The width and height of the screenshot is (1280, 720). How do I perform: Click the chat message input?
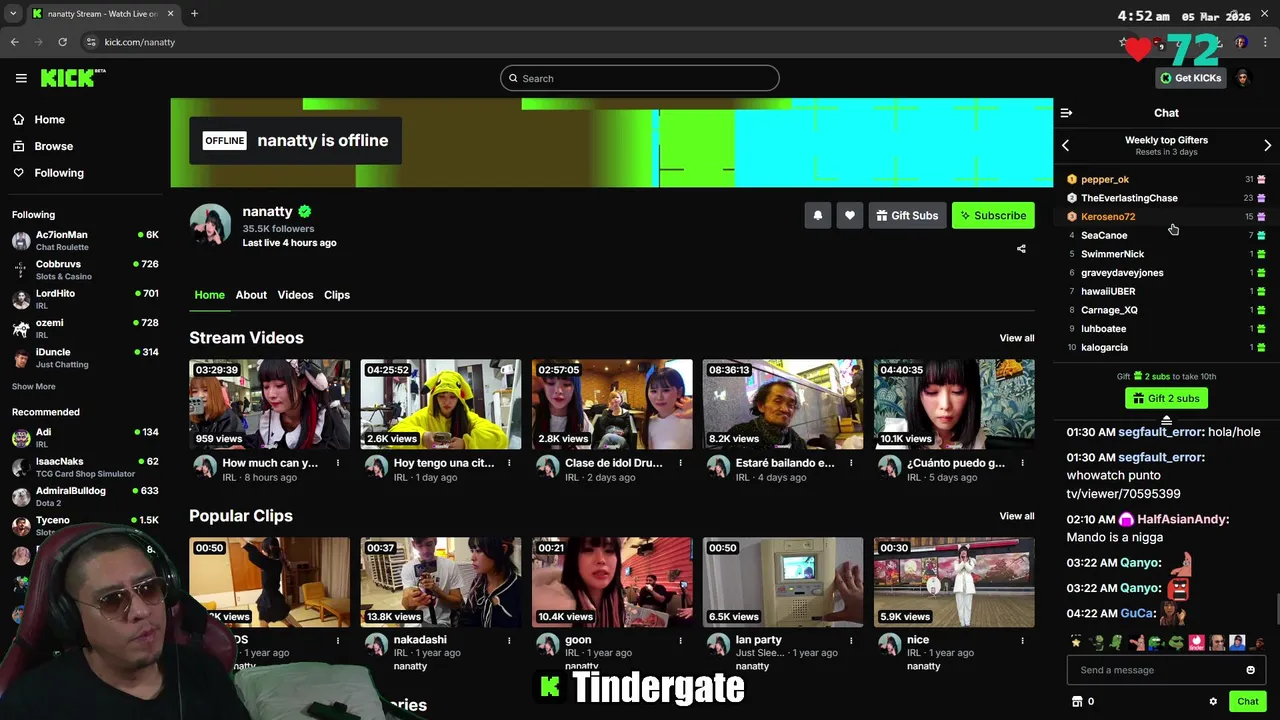click(1157, 670)
